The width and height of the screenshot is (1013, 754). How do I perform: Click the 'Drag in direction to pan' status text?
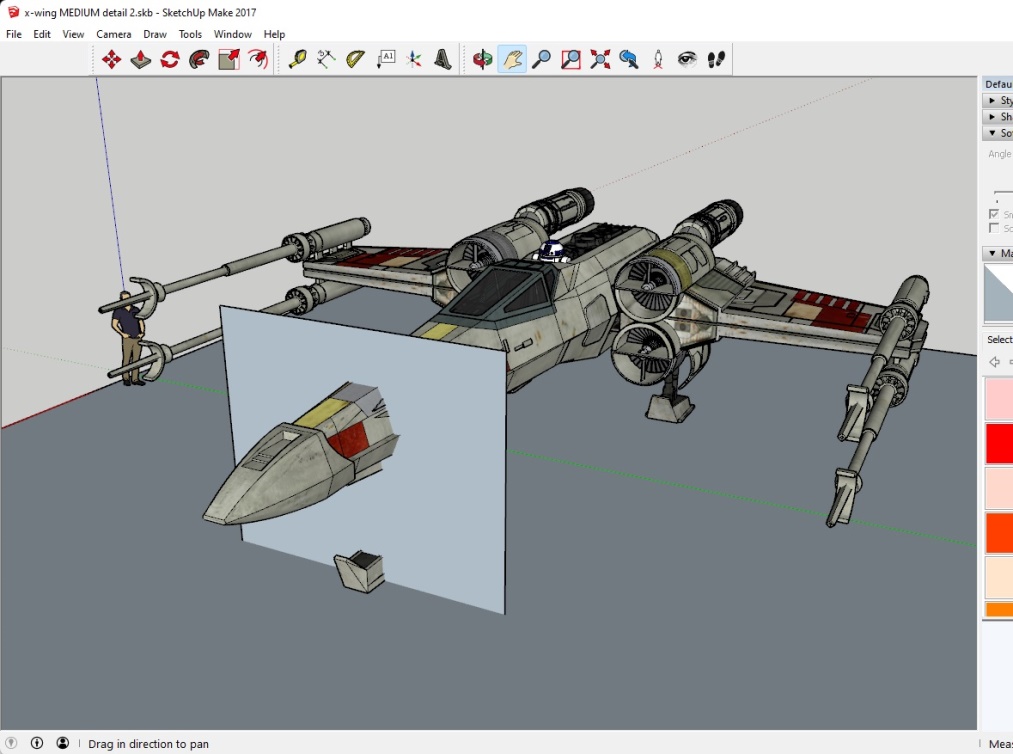[149, 744]
